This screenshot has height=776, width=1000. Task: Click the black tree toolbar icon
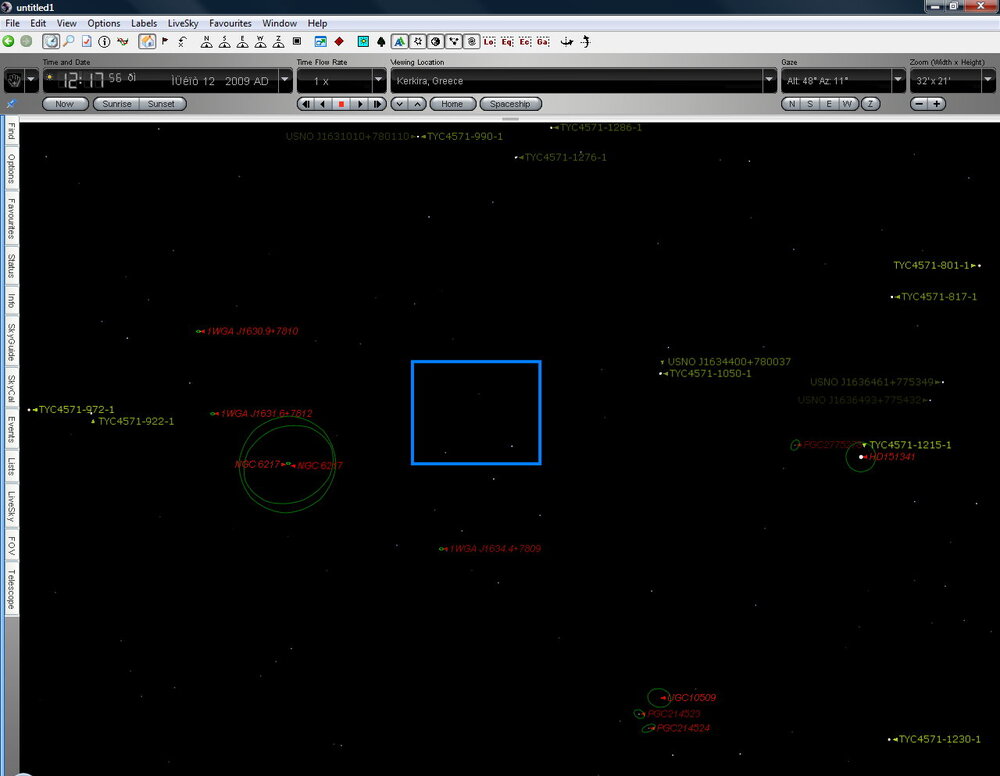[x=381, y=41]
